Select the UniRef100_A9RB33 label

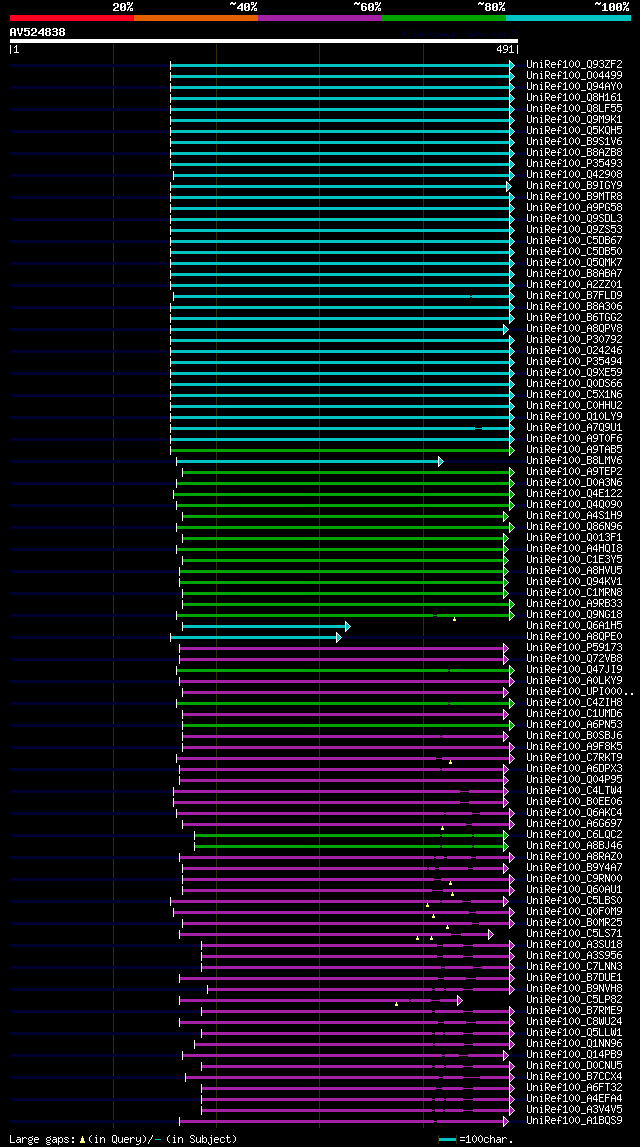point(574,603)
